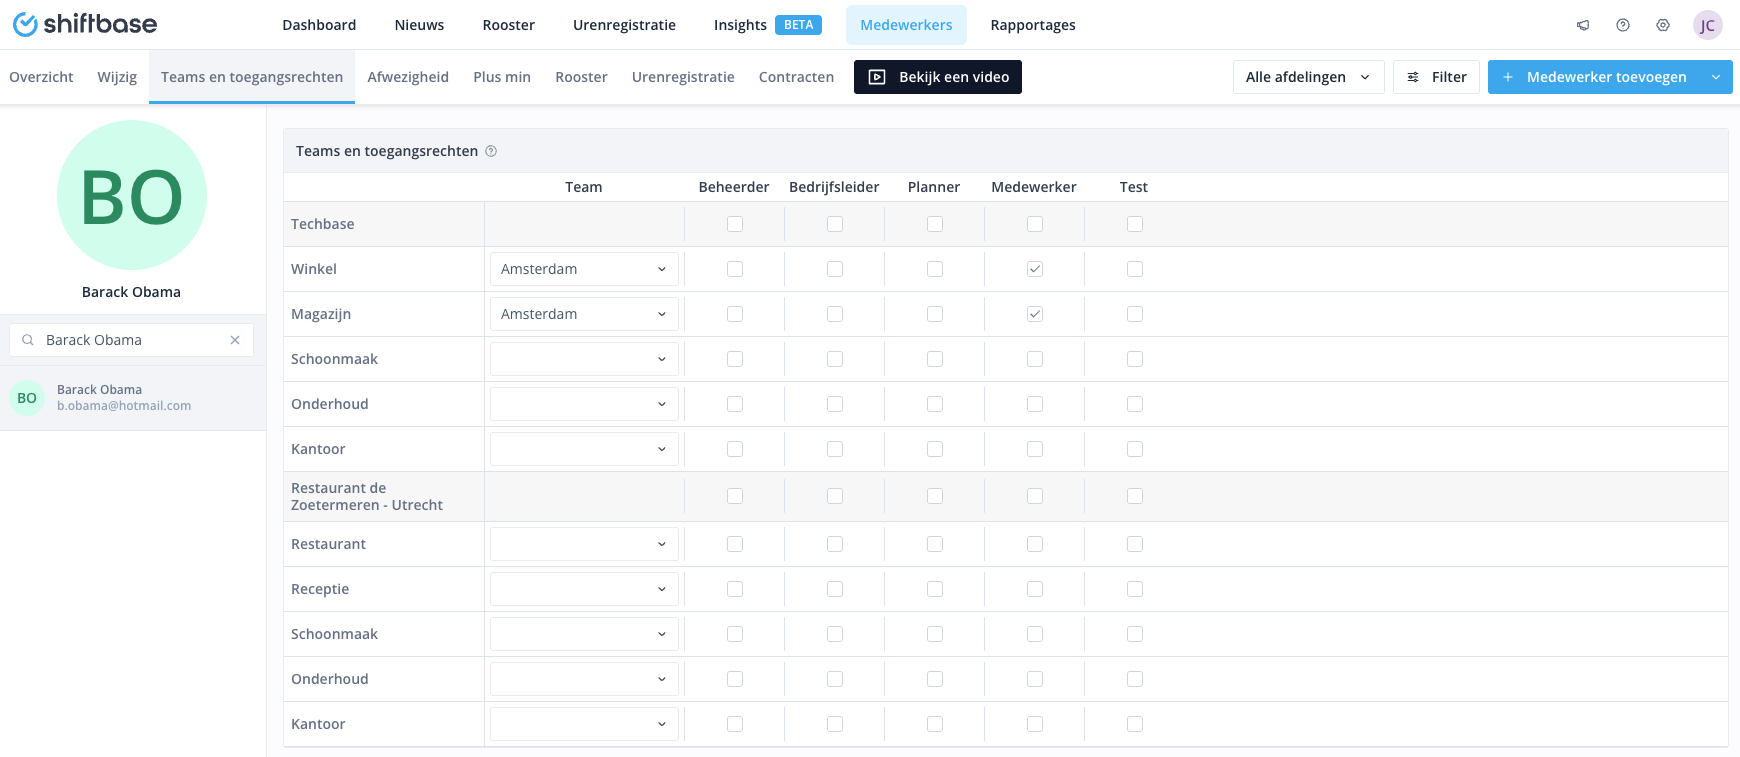Image resolution: width=1740 pixels, height=757 pixels.
Task: Click the Bekijk een video button
Action: (938, 77)
